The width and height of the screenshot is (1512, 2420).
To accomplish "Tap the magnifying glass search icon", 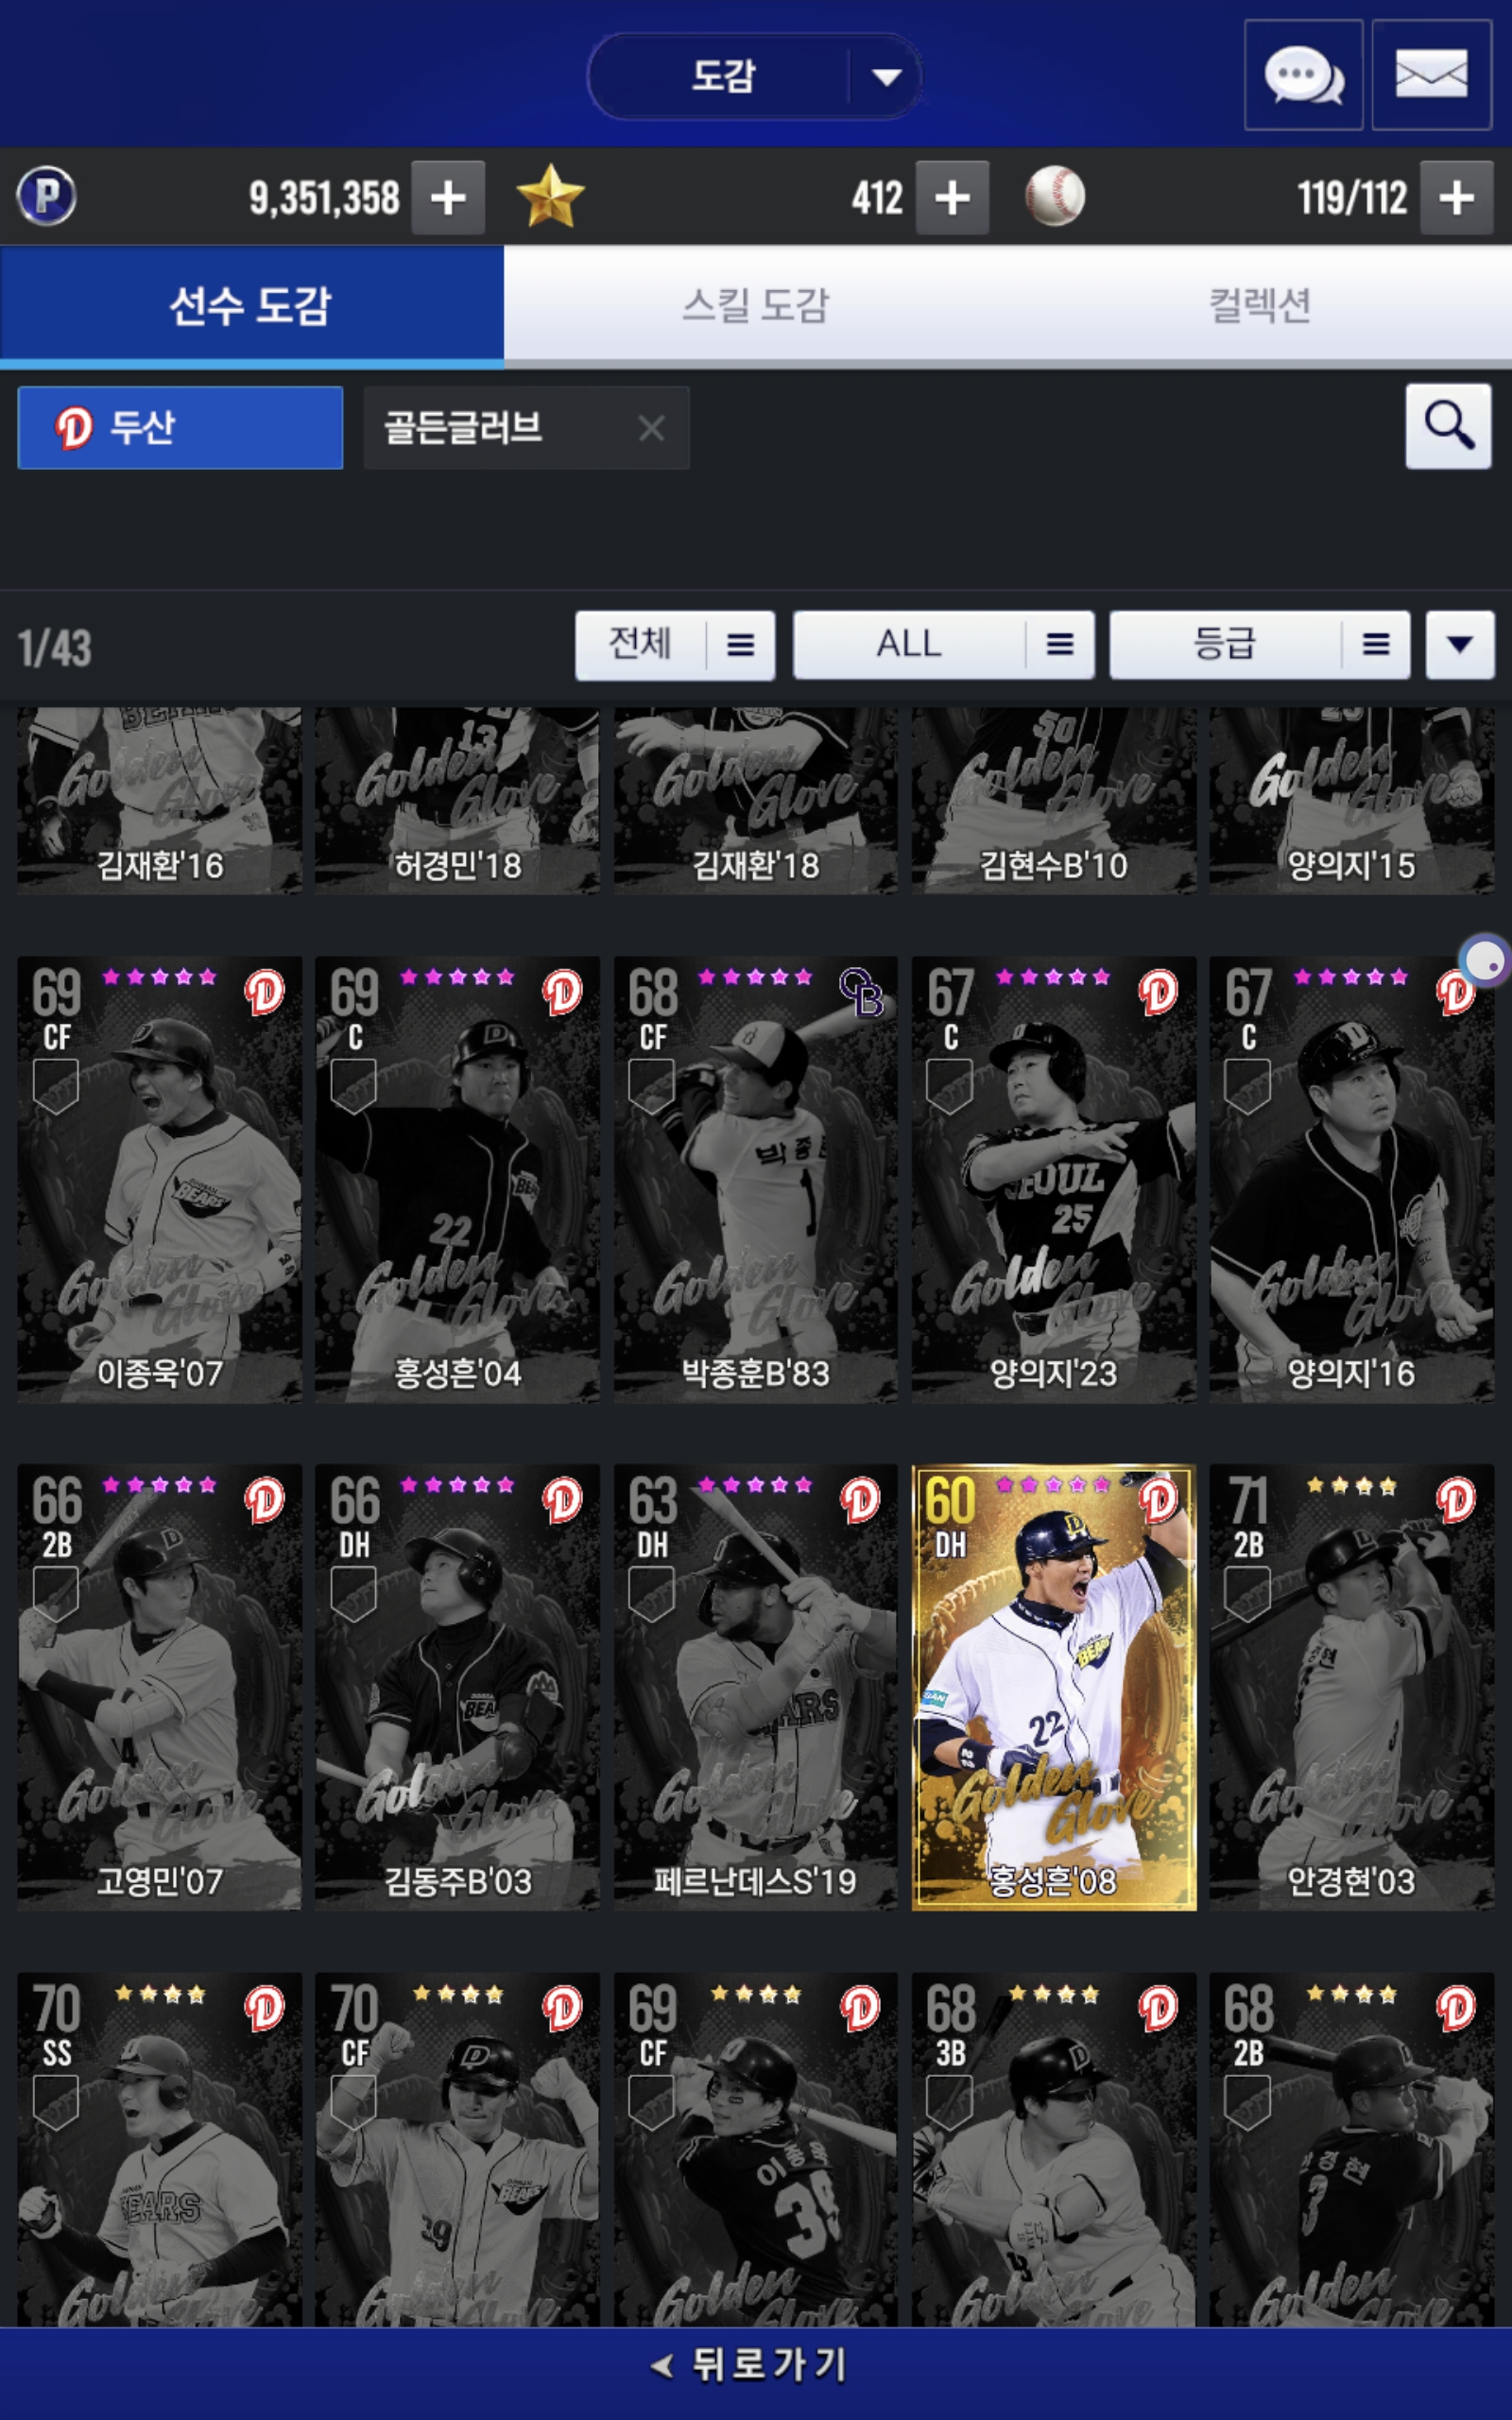I will (1448, 426).
